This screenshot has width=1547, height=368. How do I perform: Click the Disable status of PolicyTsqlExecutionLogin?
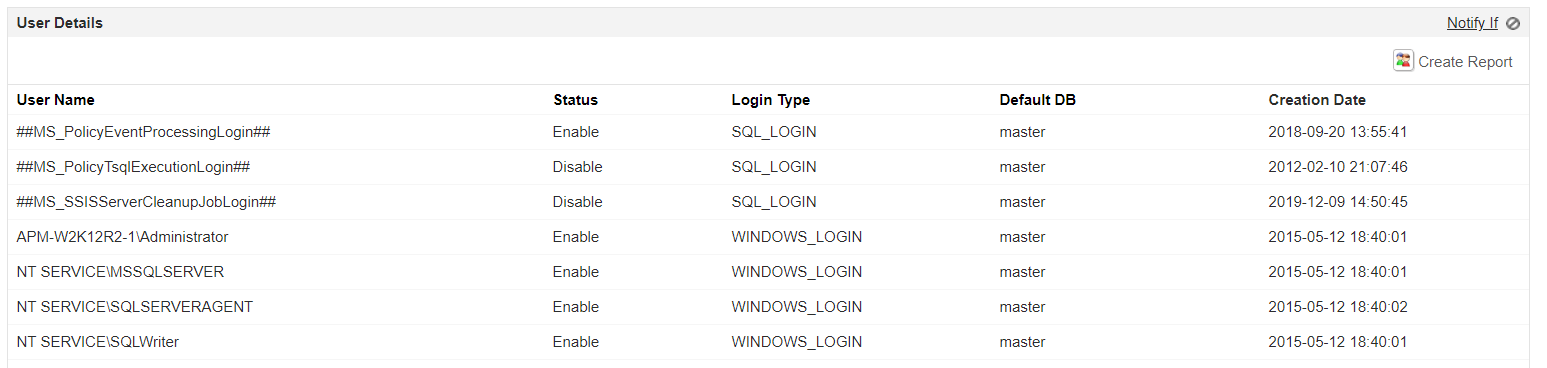pos(577,167)
